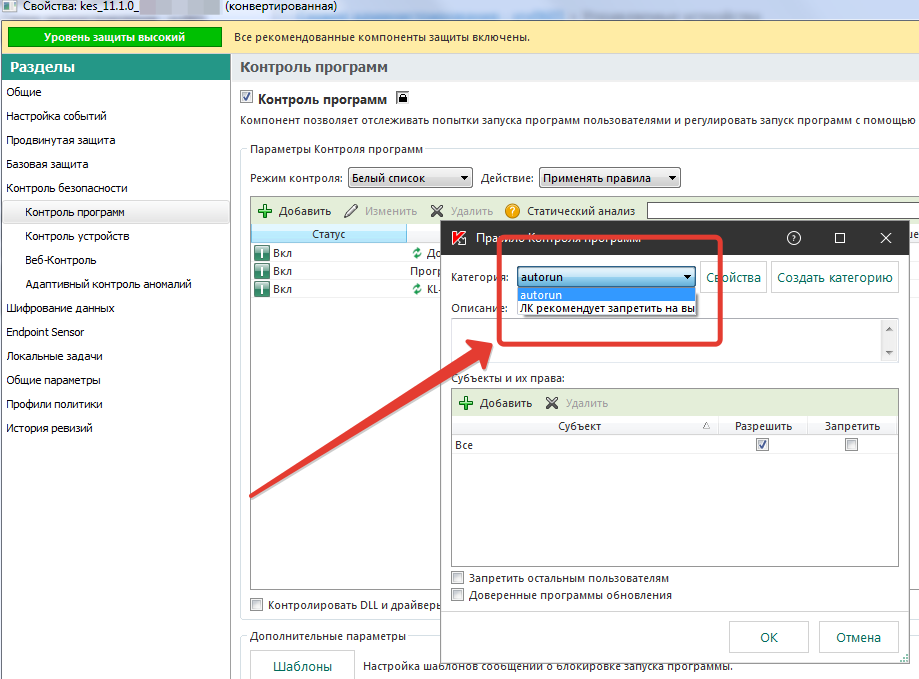Select ЛК рекомендует запретить option in list
This screenshot has height=679, width=919.
[x=607, y=308]
